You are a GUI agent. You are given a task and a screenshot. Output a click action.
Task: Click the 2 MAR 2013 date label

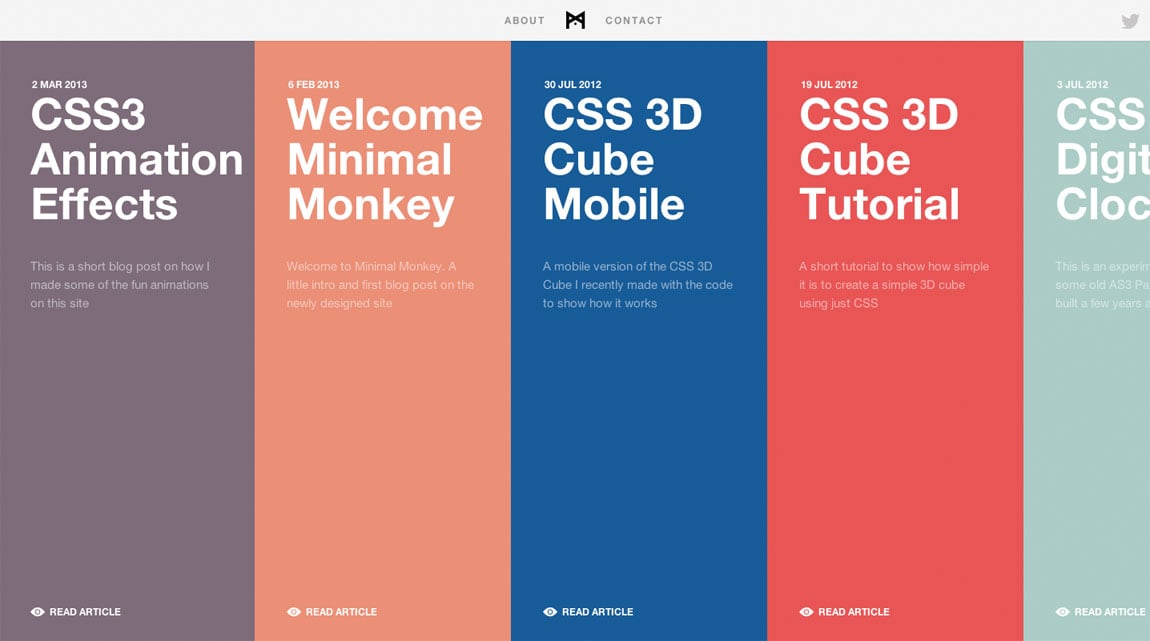[x=59, y=85]
